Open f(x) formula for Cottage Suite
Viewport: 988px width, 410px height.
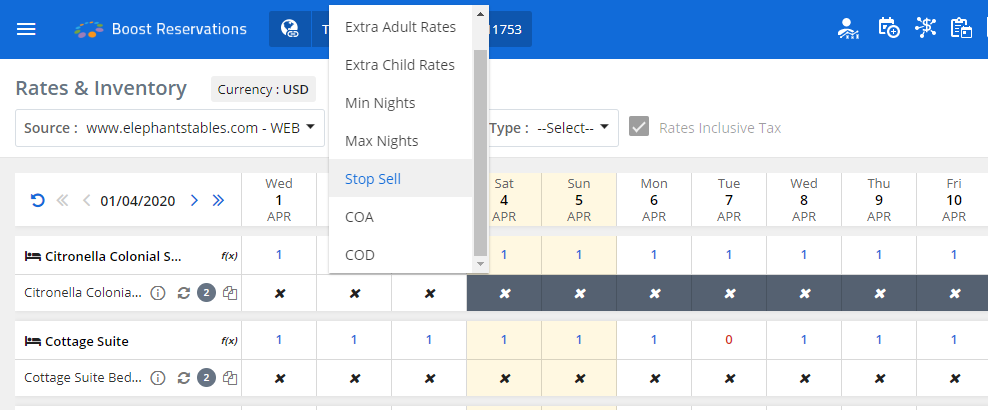(229, 341)
